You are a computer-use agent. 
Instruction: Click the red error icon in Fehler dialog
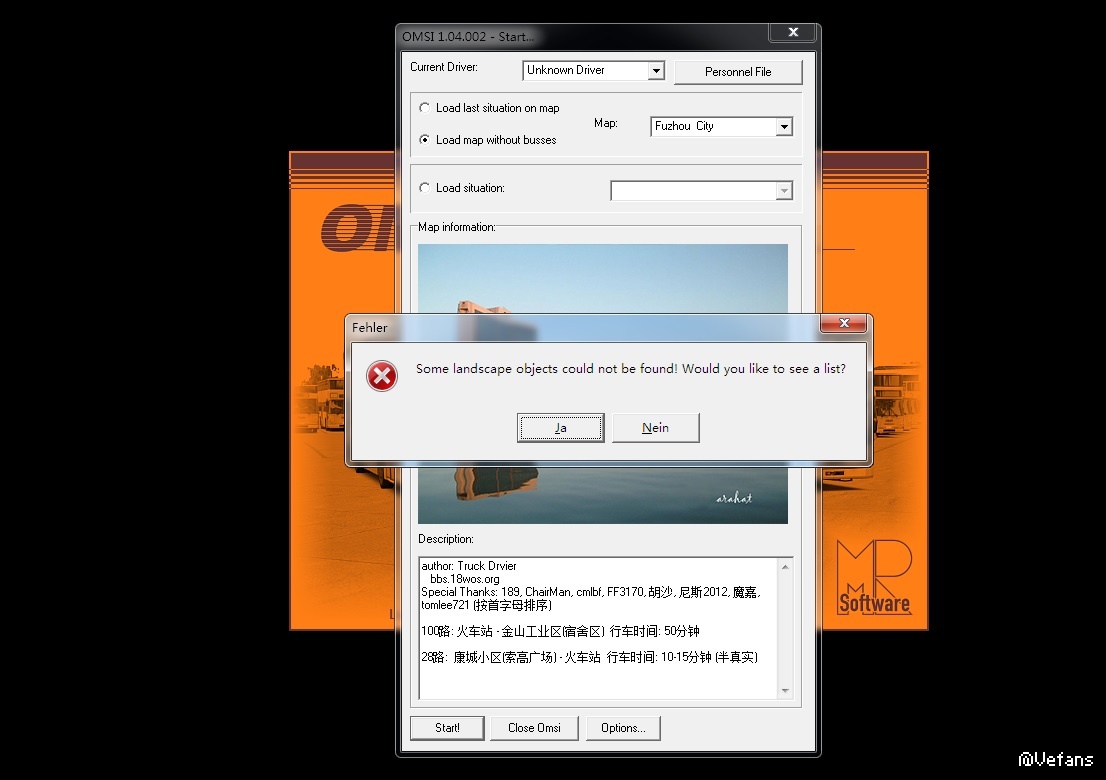coord(382,376)
